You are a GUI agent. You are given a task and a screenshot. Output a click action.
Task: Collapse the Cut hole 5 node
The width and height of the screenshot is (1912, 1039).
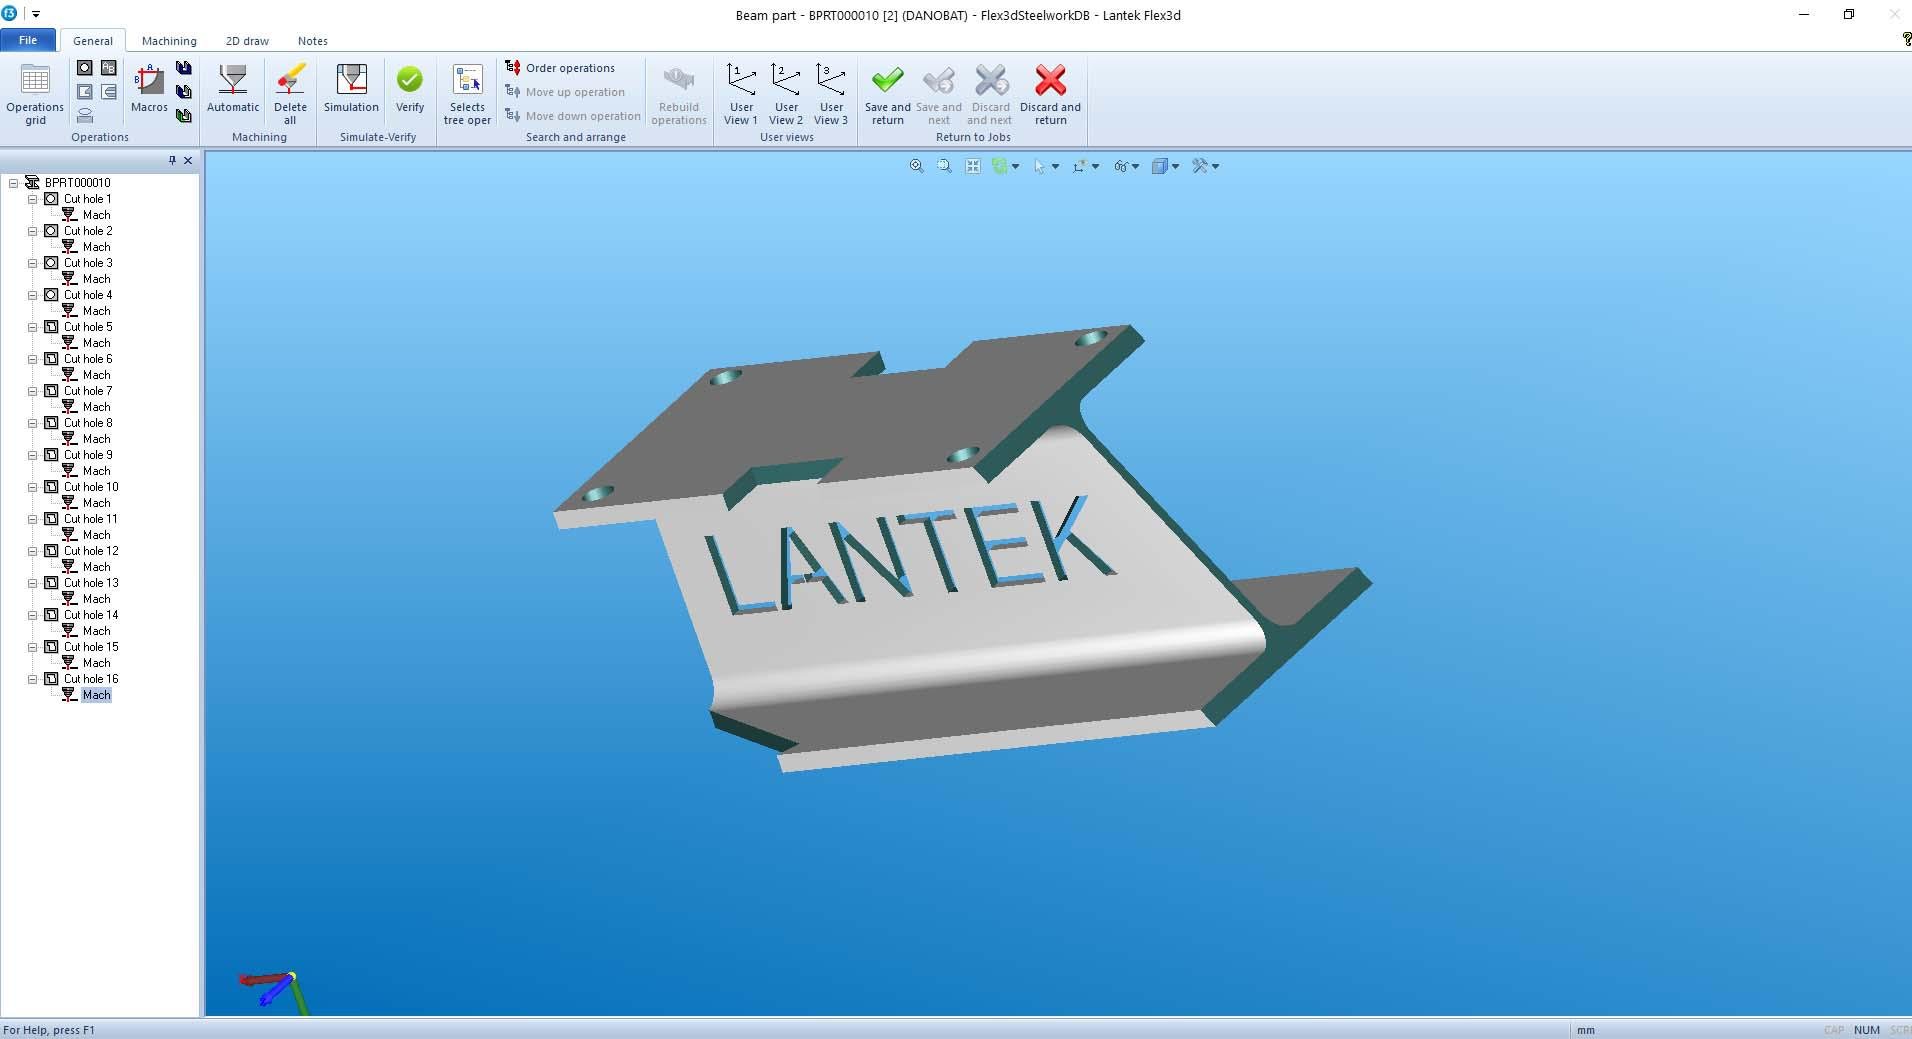[32, 327]
